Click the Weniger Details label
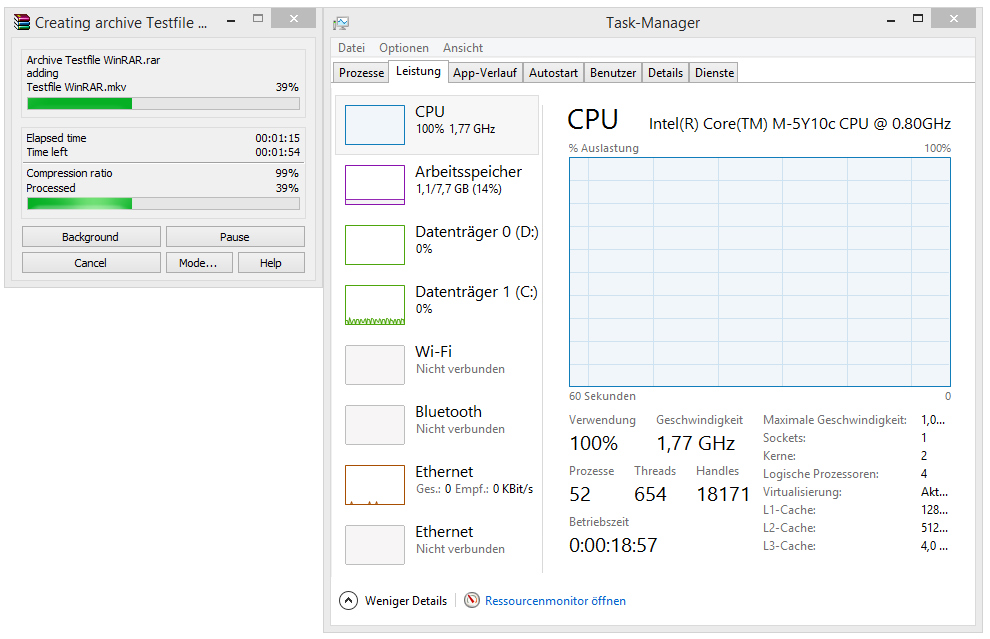The height and width of the screenshot is (639, 990). coord(405,600)
